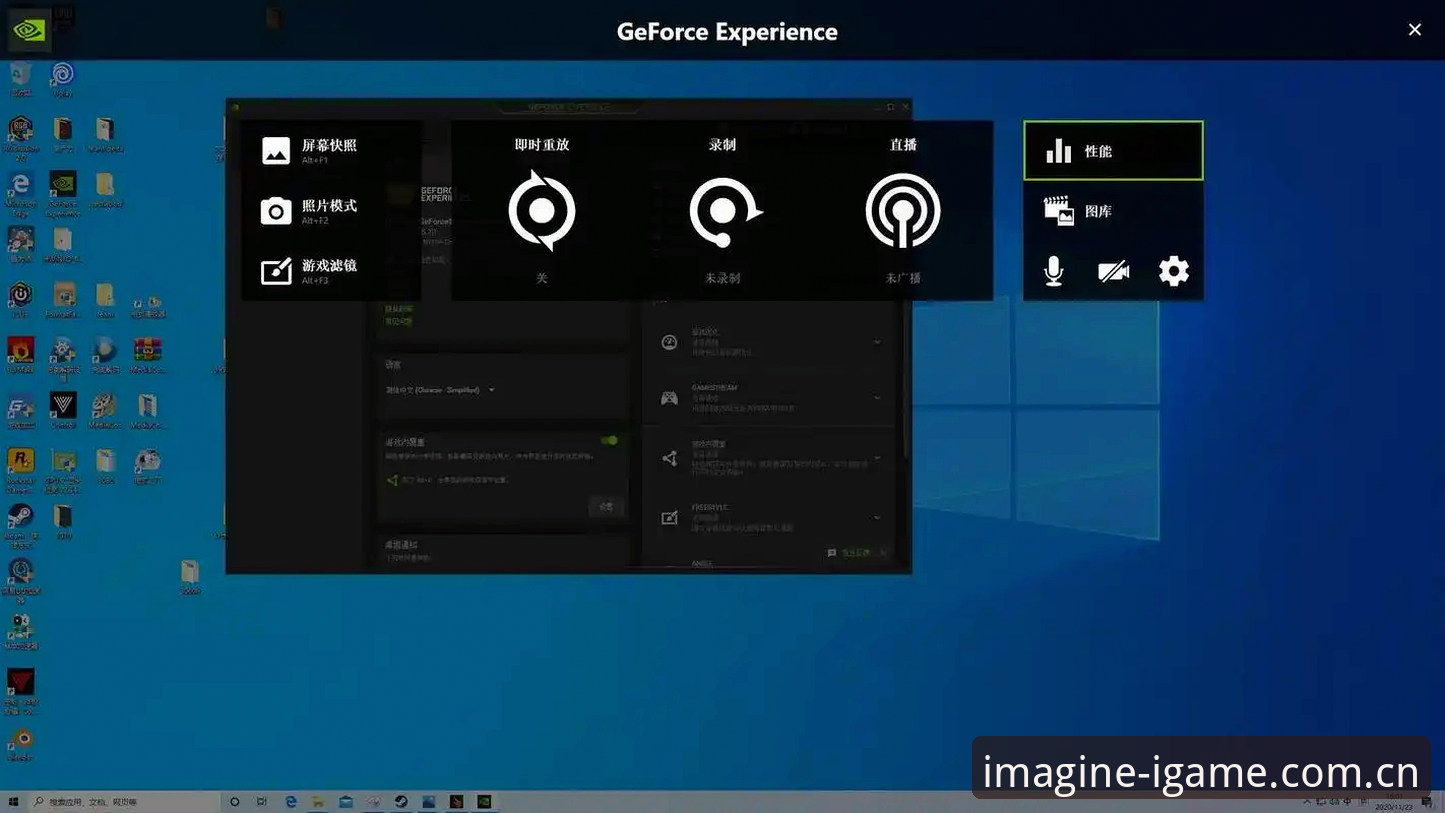Expand the row with the gauge icon

[x=877, y=342]
